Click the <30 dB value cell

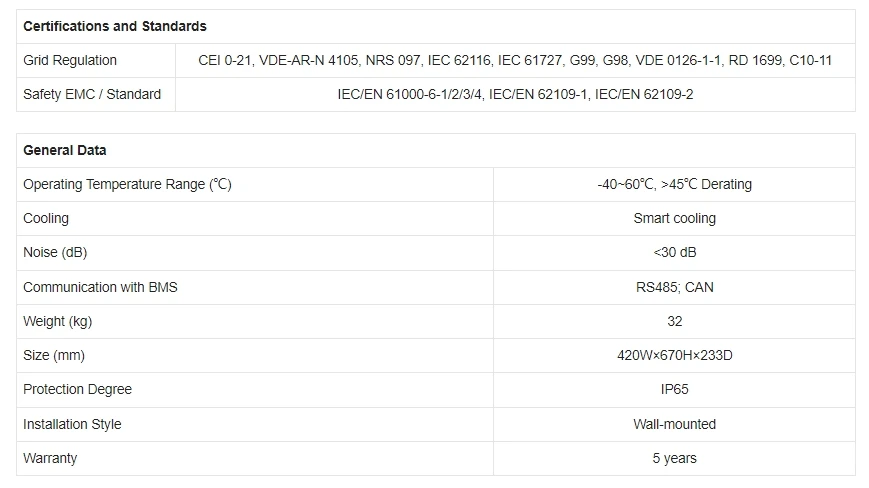pos(674,252)
